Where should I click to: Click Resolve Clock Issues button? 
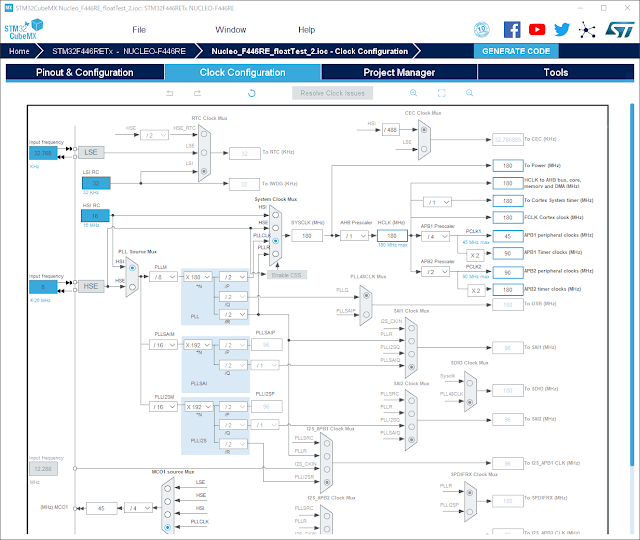[333, 93]
